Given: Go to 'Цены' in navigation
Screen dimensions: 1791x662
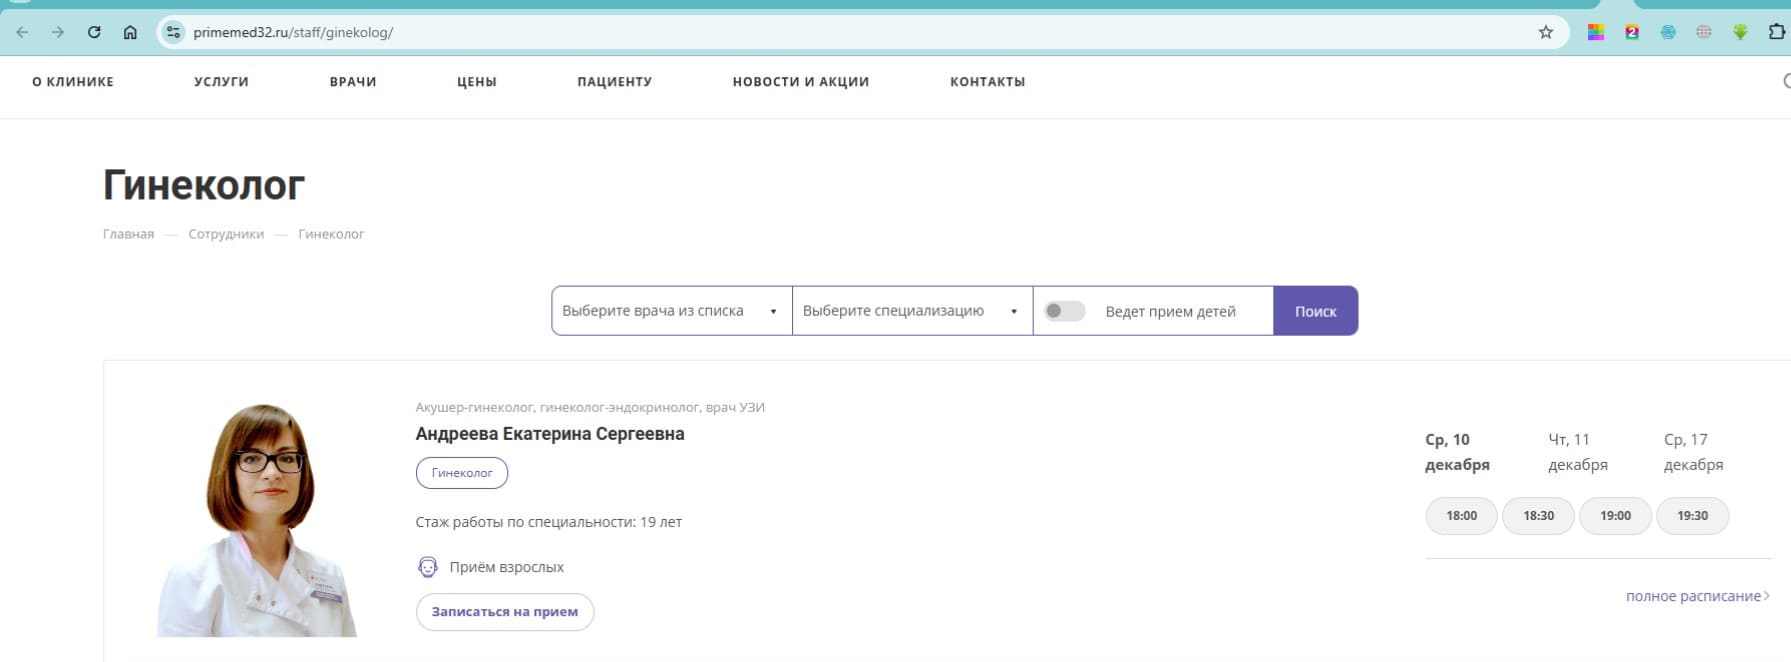Looking at the screenshot, I should pyautogui.click(x=476, y=82).
